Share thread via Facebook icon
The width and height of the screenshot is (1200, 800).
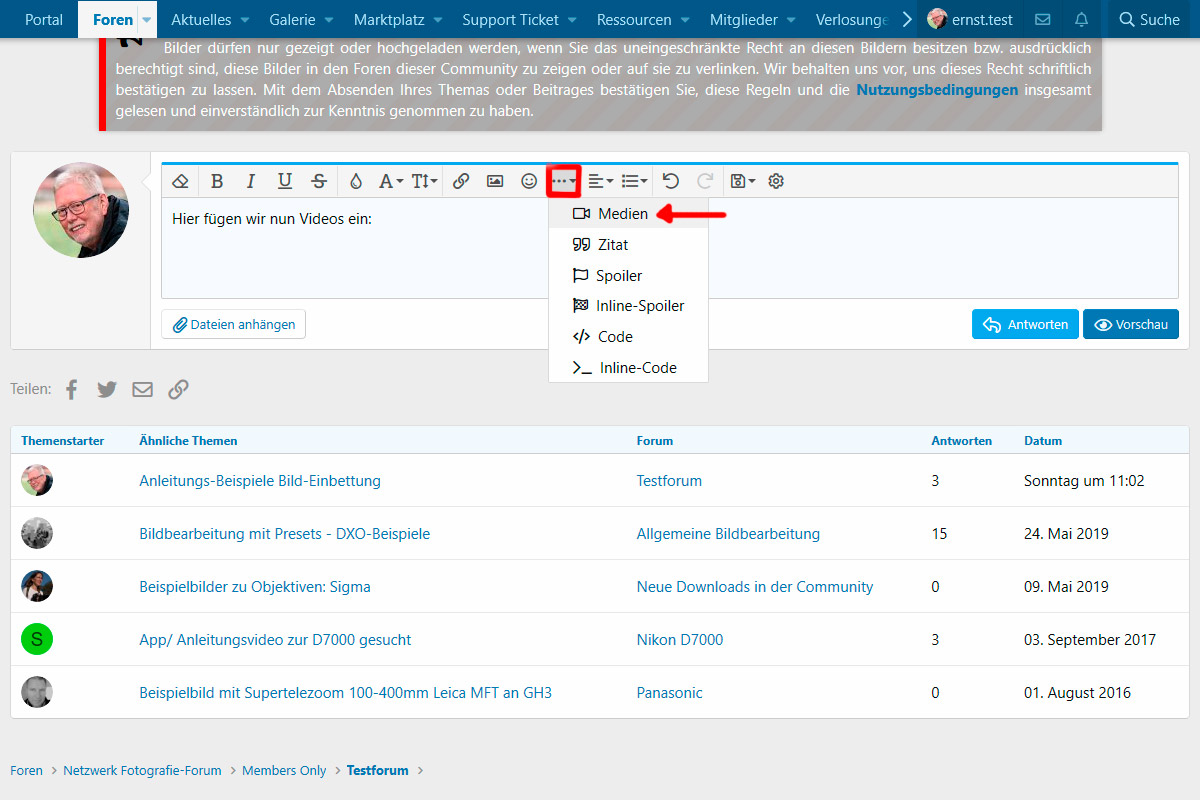click(72, 390)
